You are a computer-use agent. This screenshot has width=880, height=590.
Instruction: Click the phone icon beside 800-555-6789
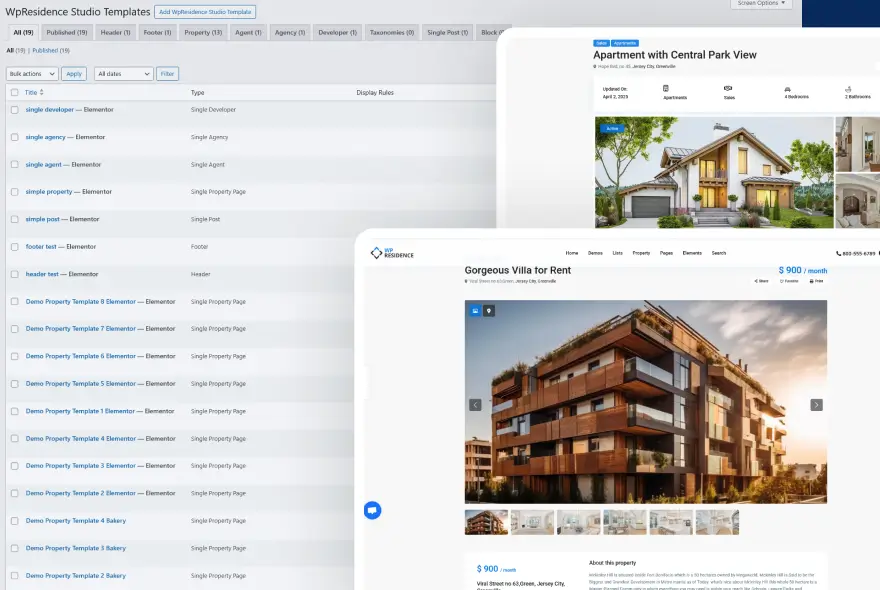click(x=838, y=254)
